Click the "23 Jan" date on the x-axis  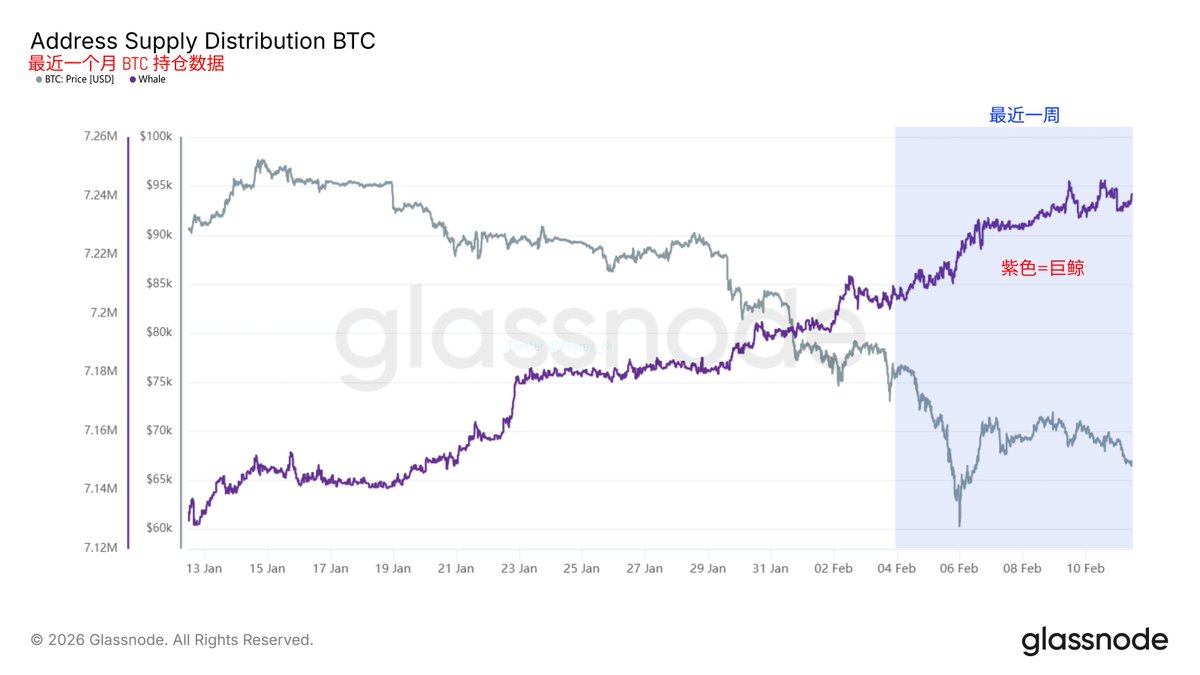tap(517, 568)
